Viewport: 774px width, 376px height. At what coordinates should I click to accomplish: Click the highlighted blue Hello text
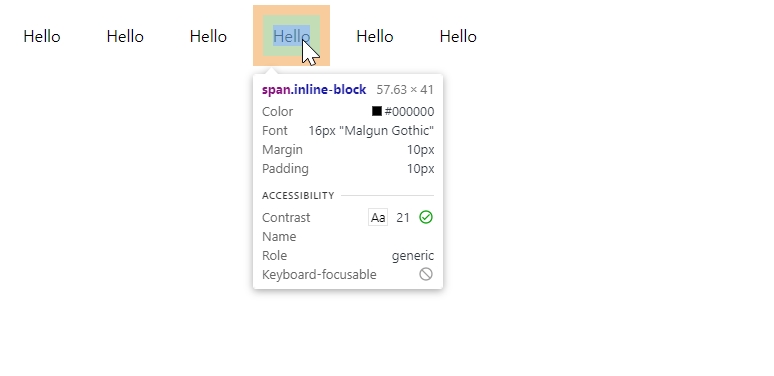click(291, 36)
